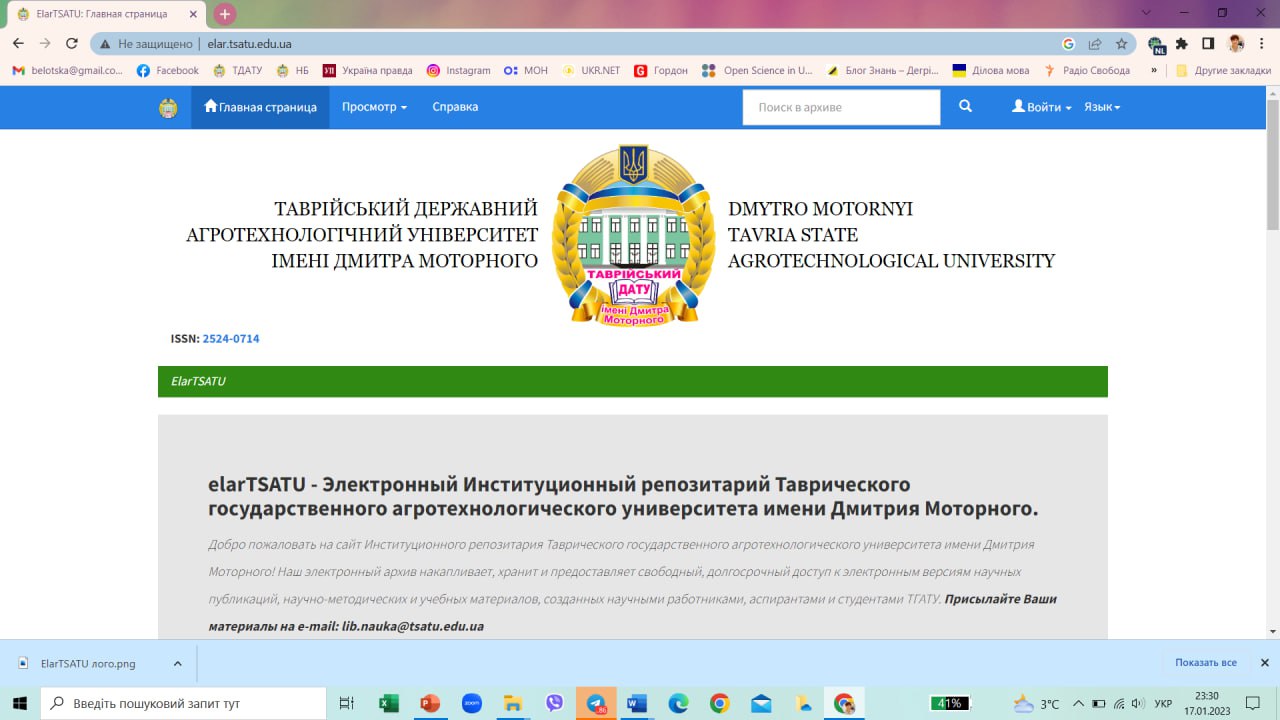This screenshot has width=1280, height=720.
Task: Toggle the browser side panel
Action: point(1208,44)
